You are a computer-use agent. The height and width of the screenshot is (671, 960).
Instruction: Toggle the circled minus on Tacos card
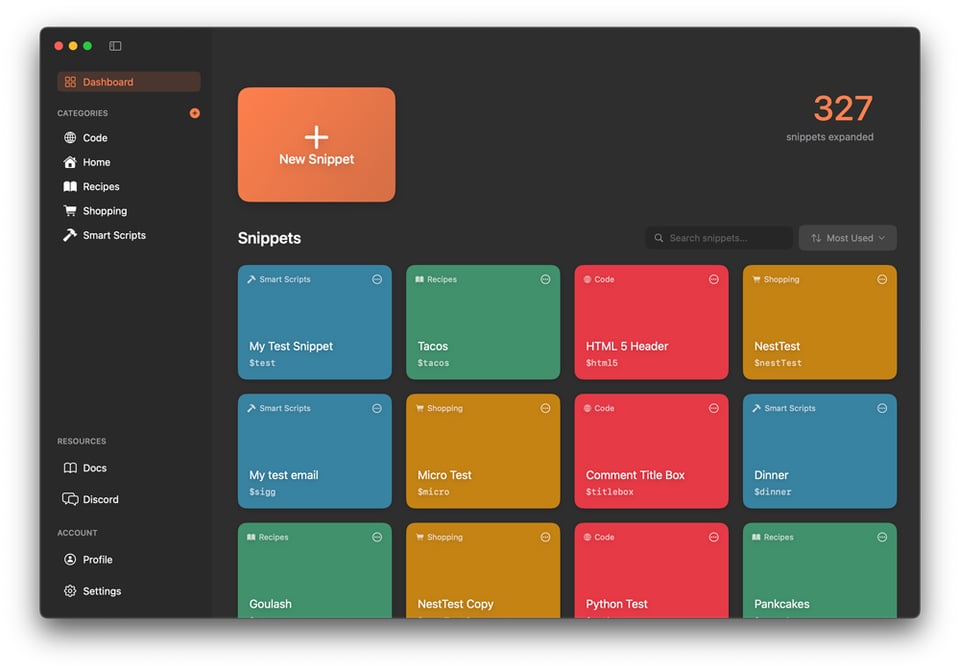pyautogui.click(x=545, y=279)
